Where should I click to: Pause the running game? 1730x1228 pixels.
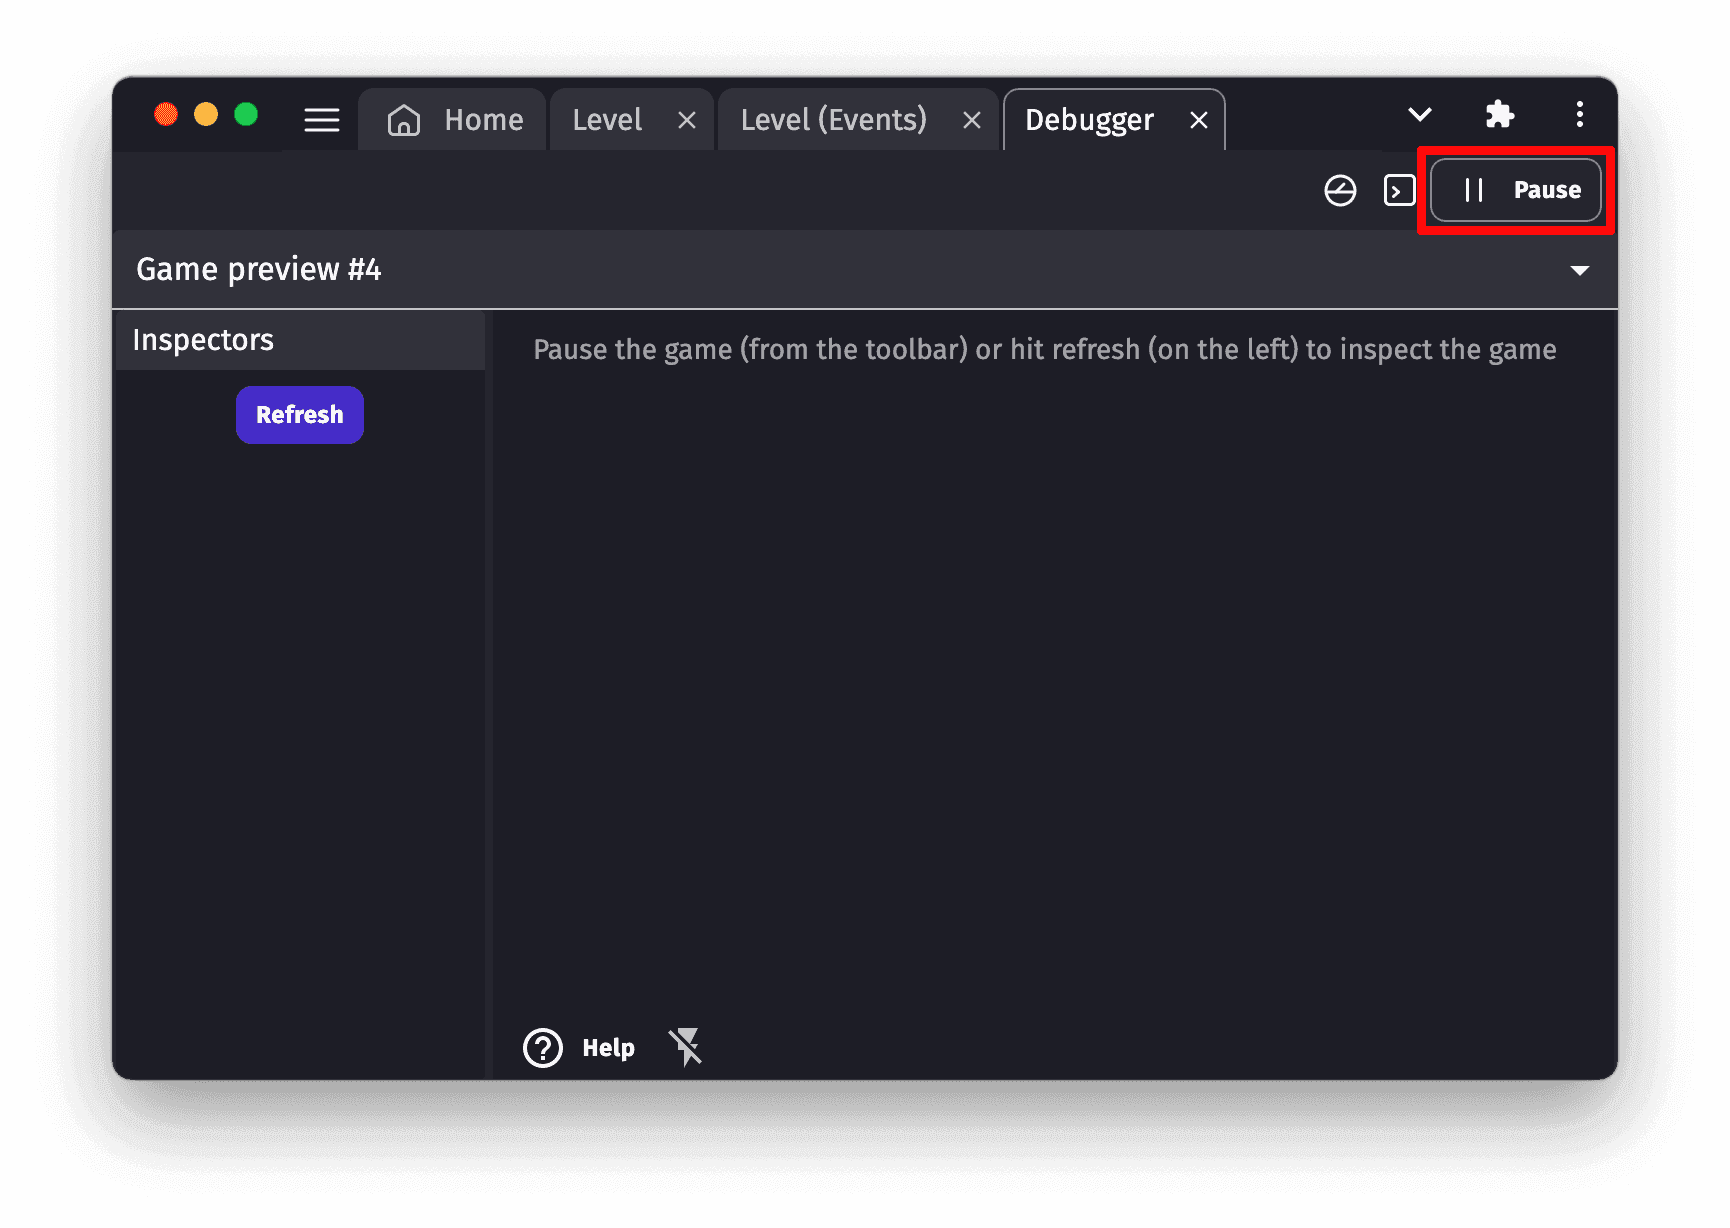pos(1516,190)
